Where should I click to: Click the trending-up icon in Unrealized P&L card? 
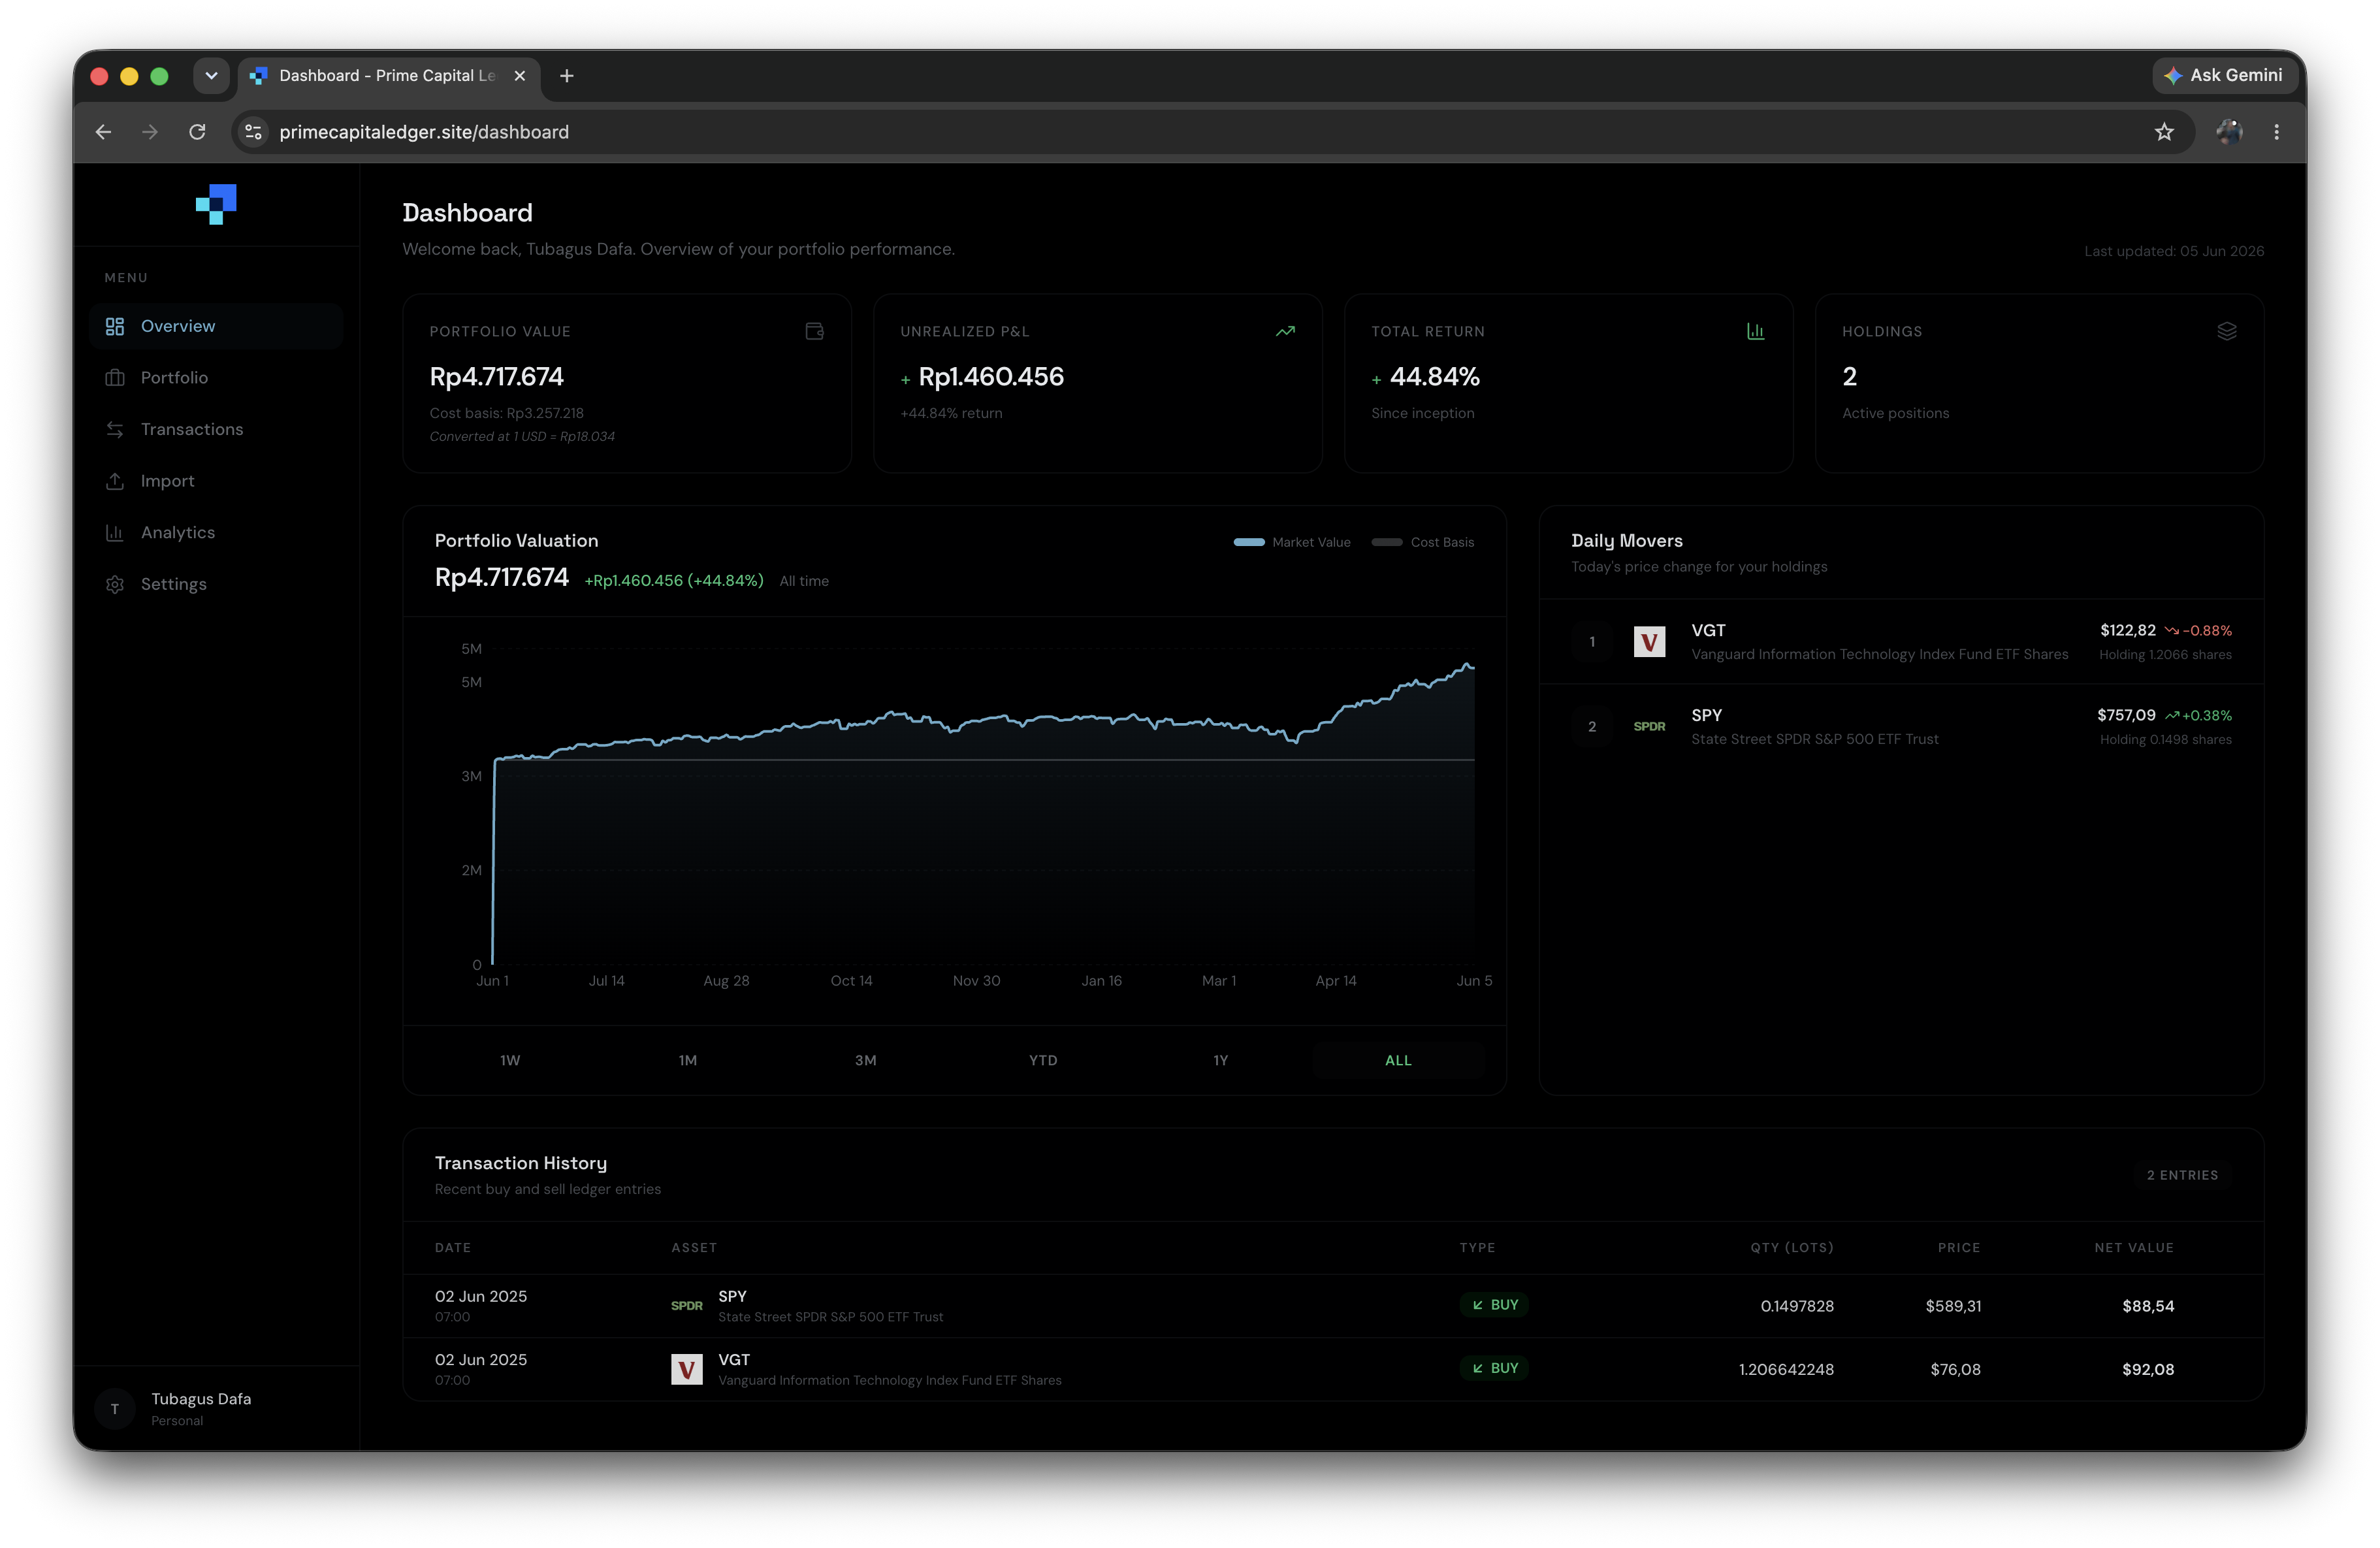[1286, 331]
